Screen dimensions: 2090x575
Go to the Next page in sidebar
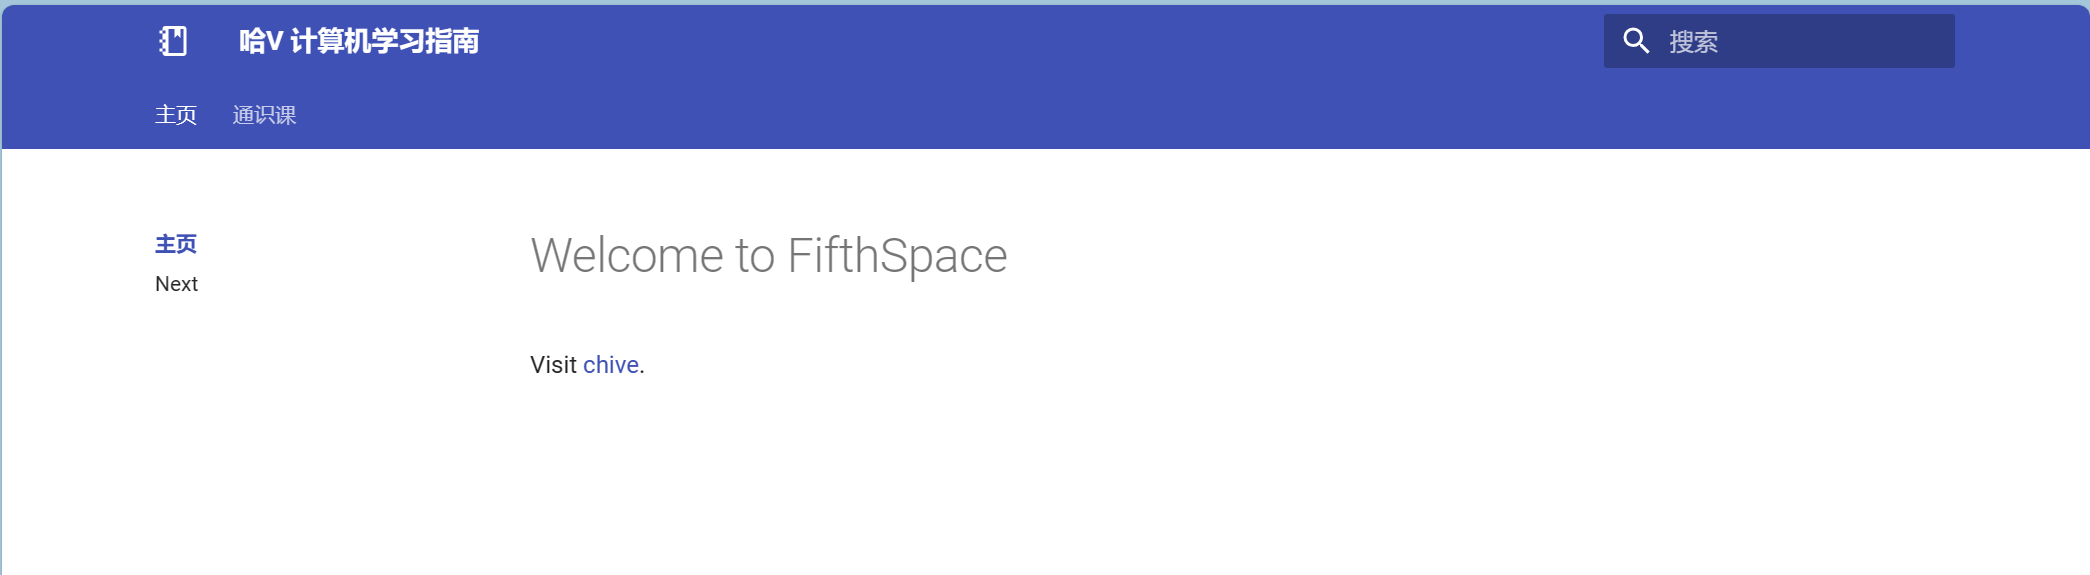tap(177, 284)
